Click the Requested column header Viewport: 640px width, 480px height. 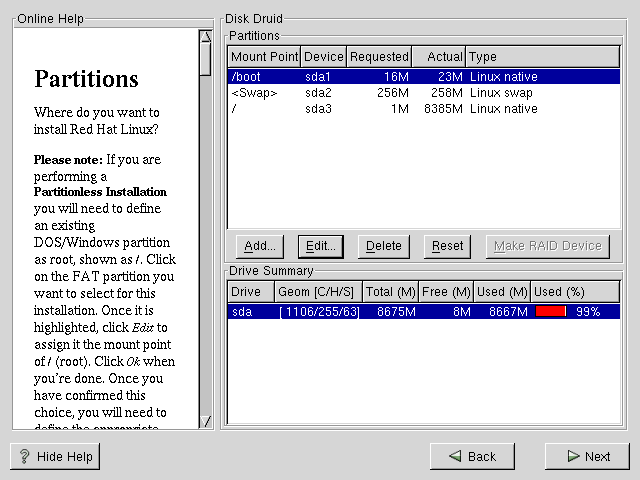[x=379, y=57]
